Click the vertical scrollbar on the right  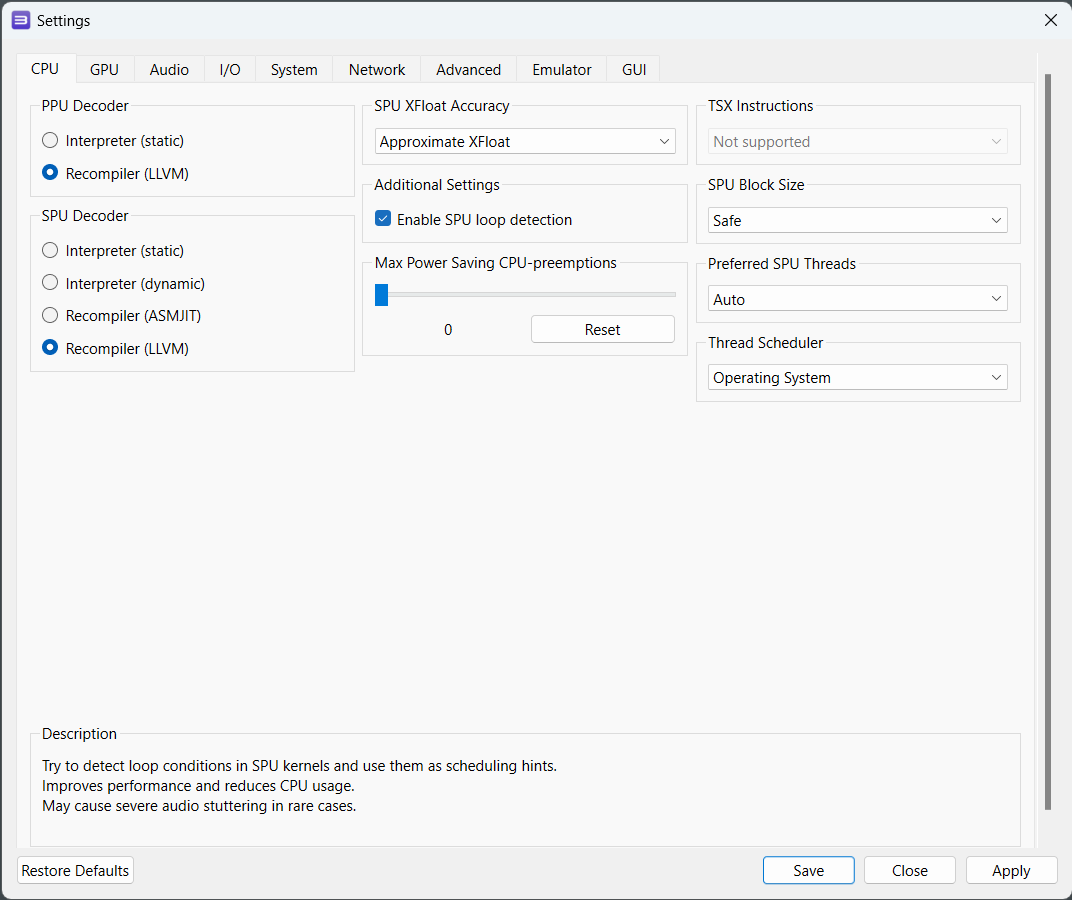[x=1048, y=442]
